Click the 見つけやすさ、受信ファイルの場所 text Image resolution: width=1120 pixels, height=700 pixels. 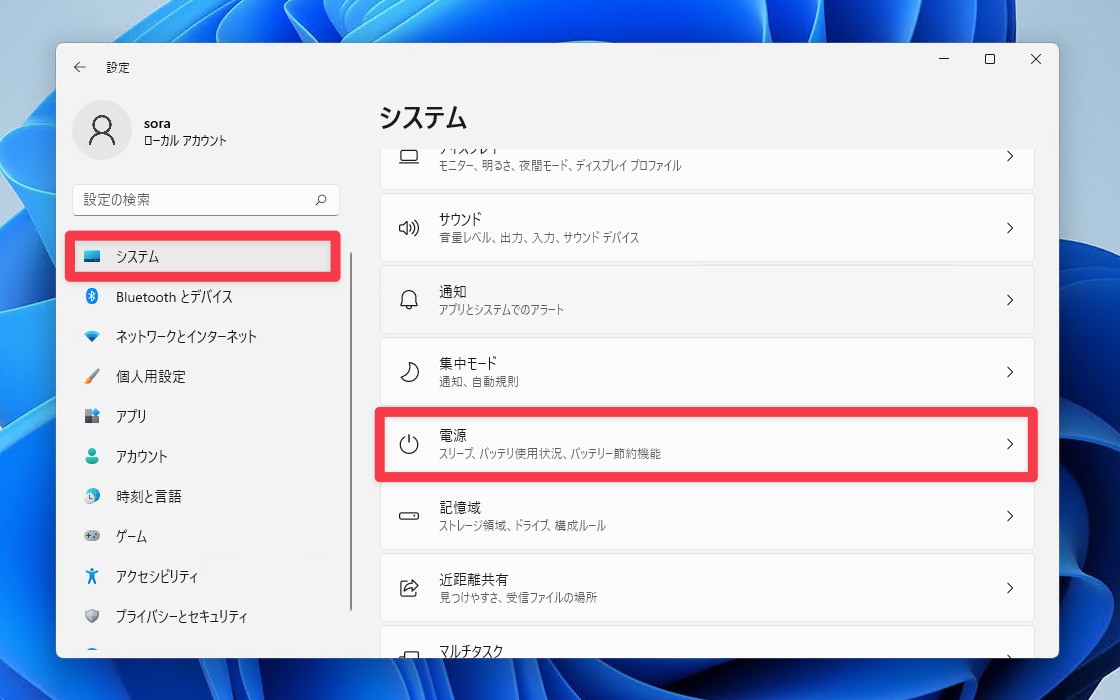(518, 597)
